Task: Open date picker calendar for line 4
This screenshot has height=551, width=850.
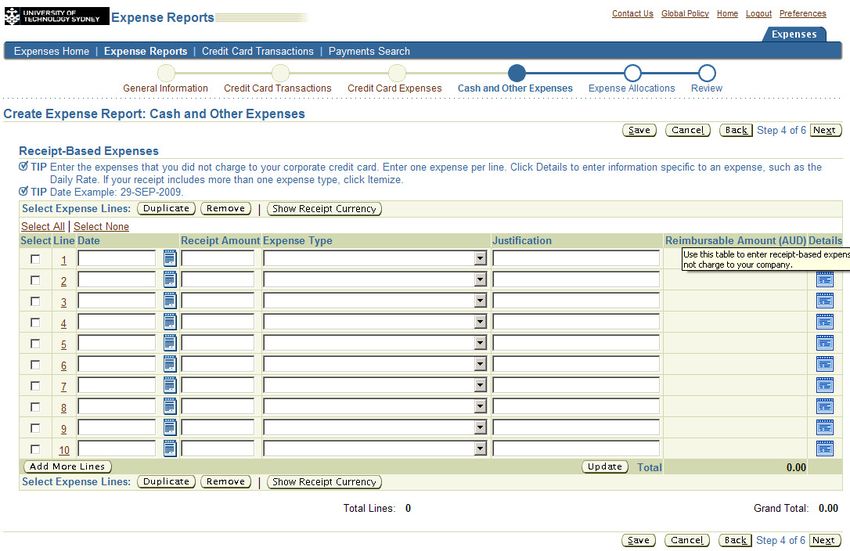Action: (x=170, y=322)
